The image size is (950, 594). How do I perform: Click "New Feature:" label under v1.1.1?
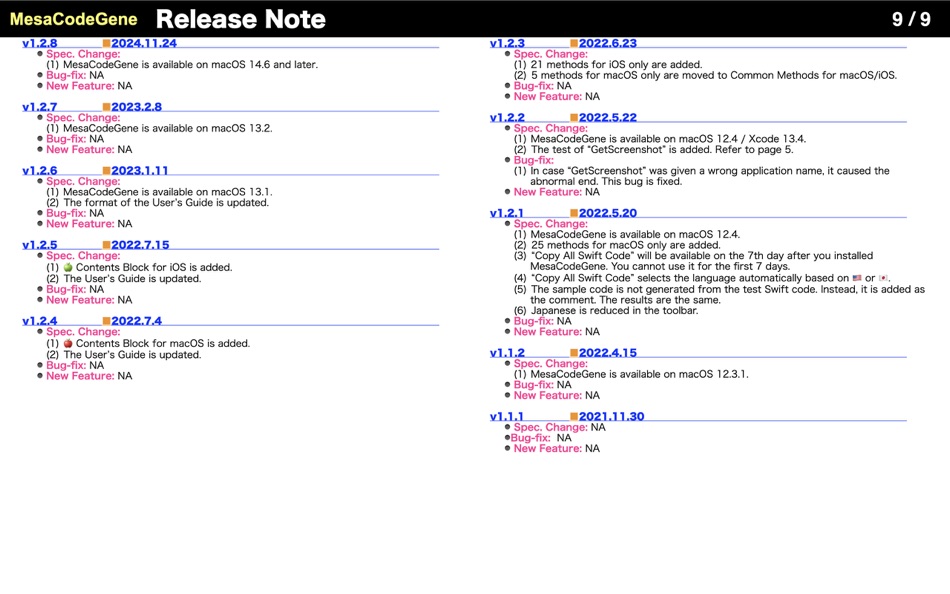[x=548, y=449]
